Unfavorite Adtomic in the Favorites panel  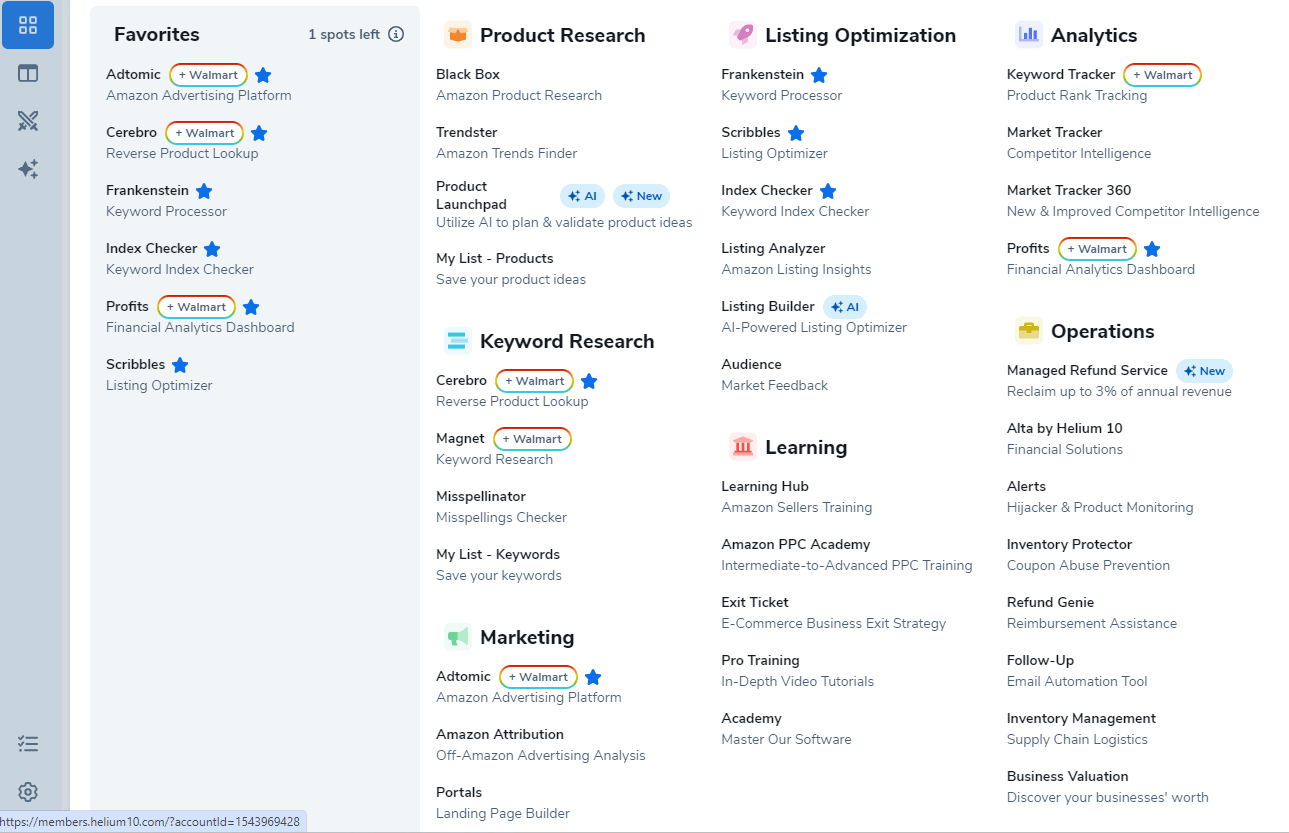tap(263, 75)
